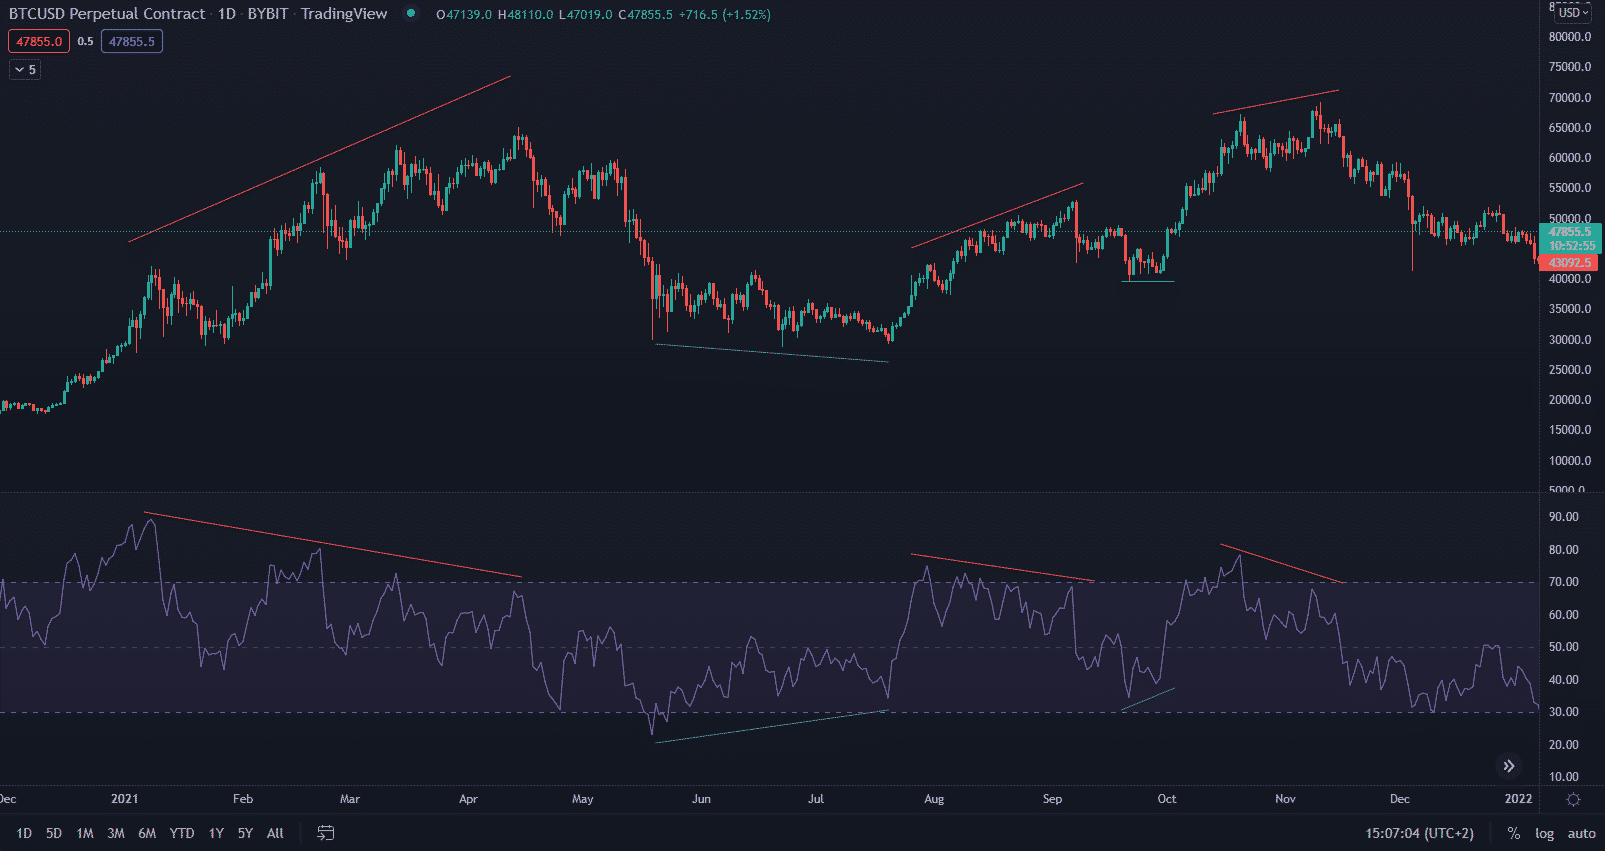The height and width of the screenshot is (851, 1605).
Task: Switch to the YTD time range
Action: tap(182, 833)
